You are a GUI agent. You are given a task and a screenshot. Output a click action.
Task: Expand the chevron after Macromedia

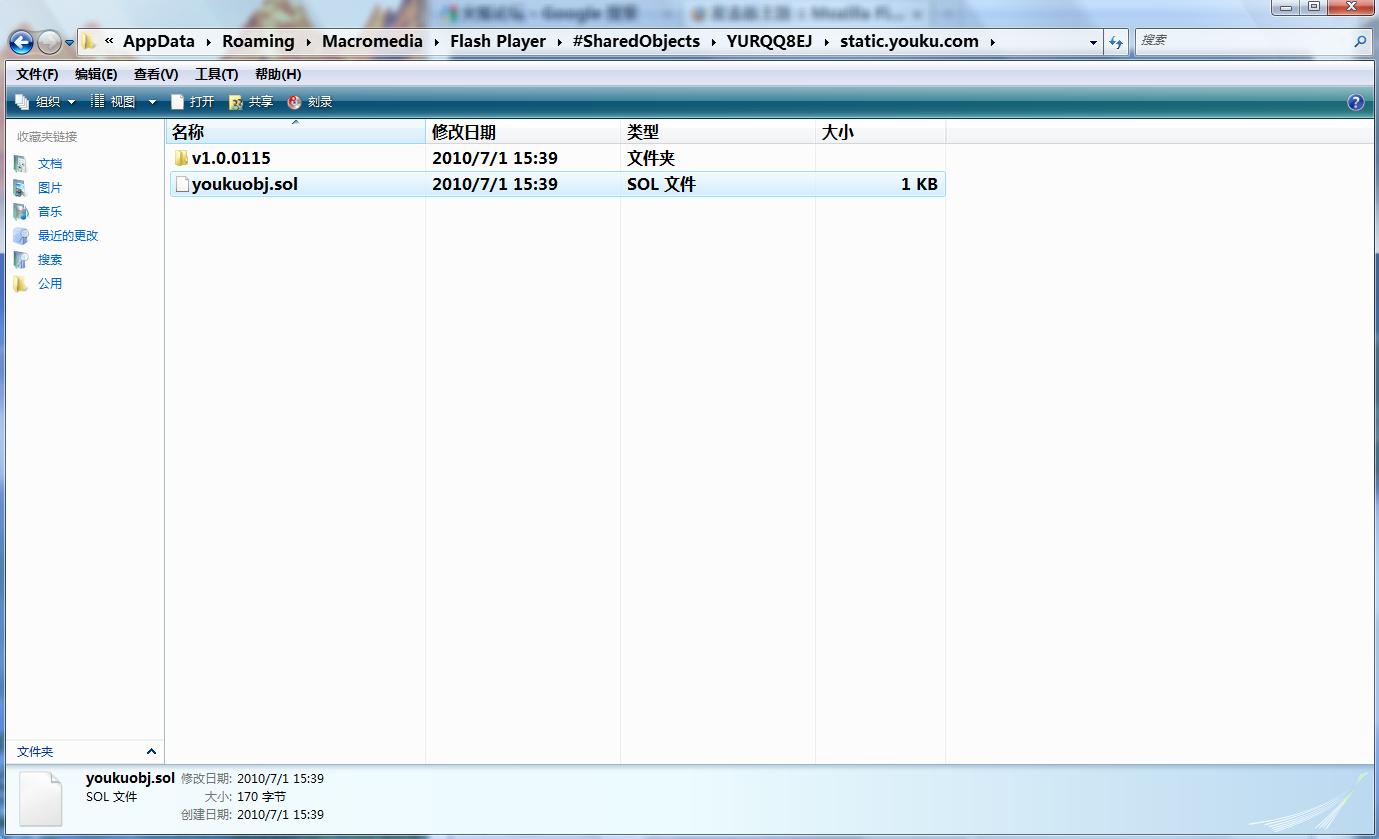tap(437, 42)
